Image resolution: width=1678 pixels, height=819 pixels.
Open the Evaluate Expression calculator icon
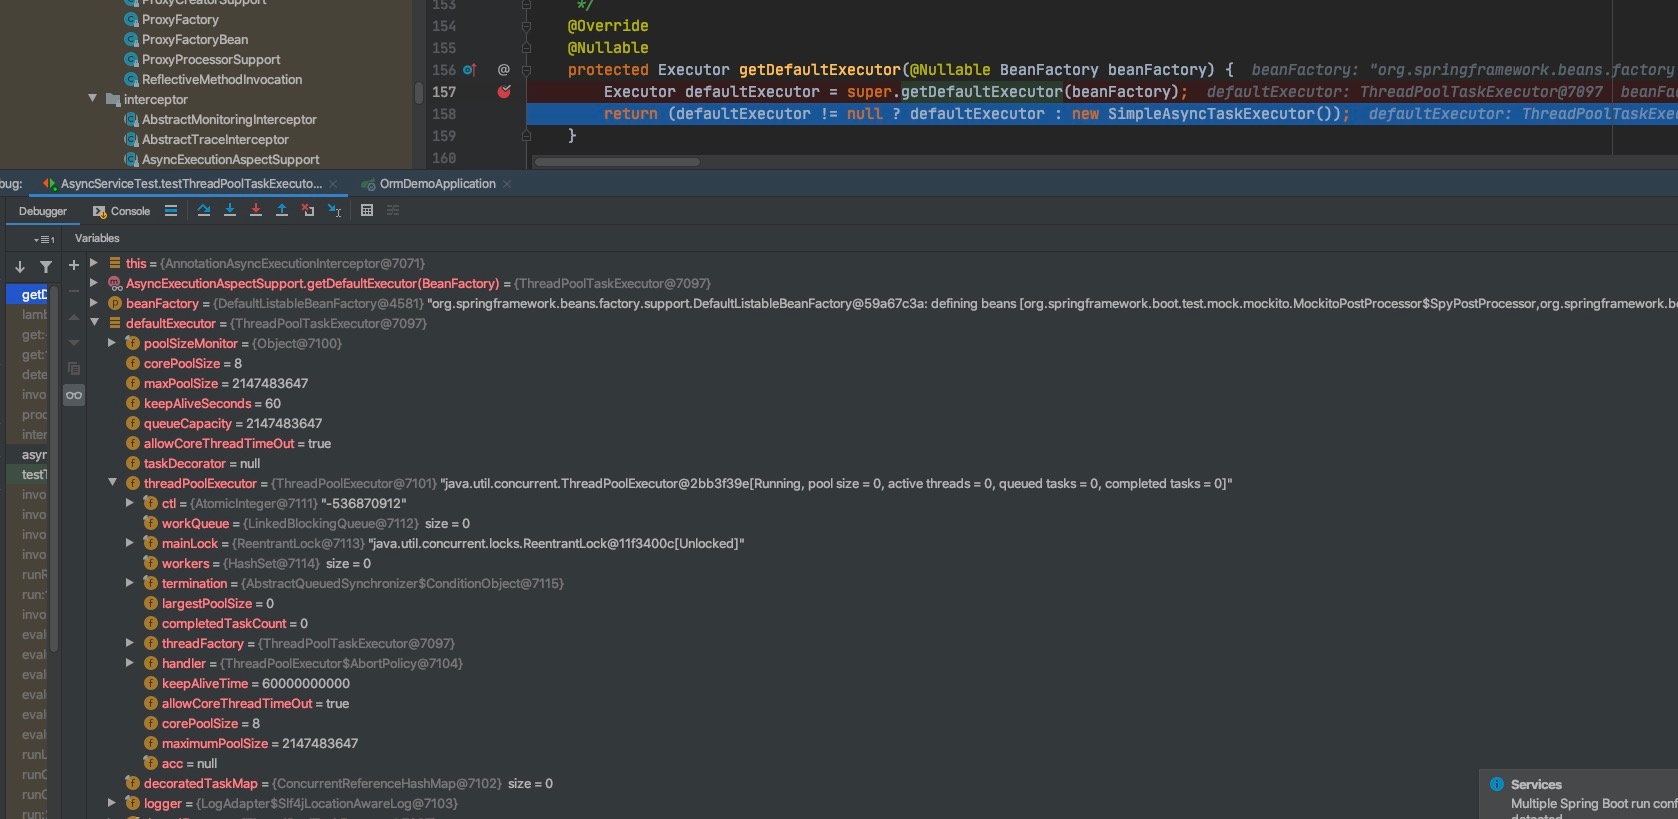coord(367,210)
